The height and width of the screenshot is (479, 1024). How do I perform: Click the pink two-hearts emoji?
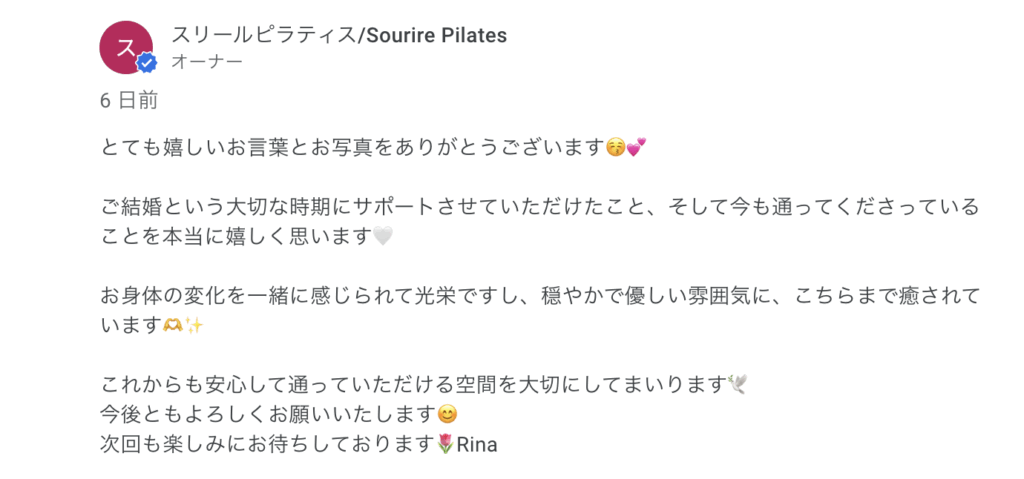(x=636, y=147)
